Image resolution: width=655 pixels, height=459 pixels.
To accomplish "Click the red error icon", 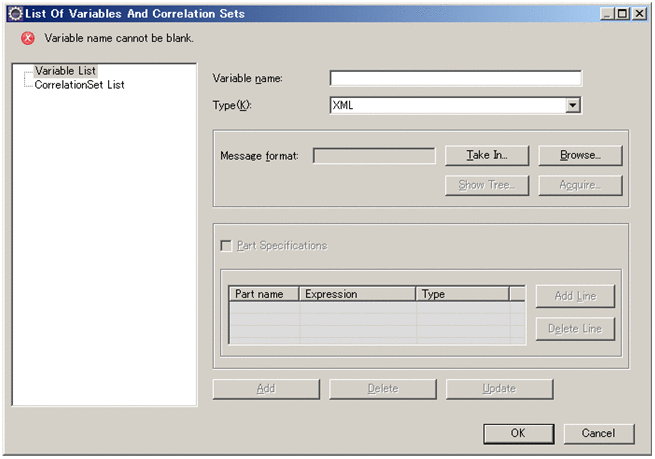I will [x=27, y=39].
